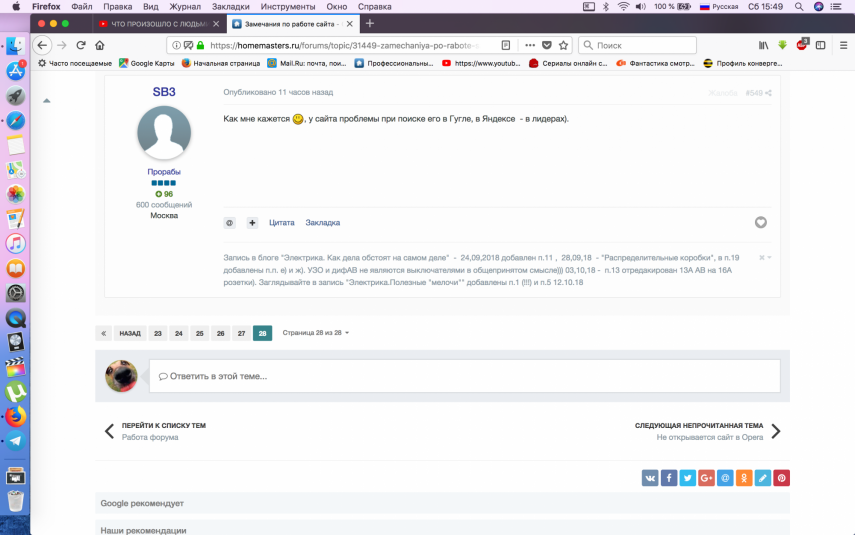Open Перейти к списку тем link

point(155,431)
